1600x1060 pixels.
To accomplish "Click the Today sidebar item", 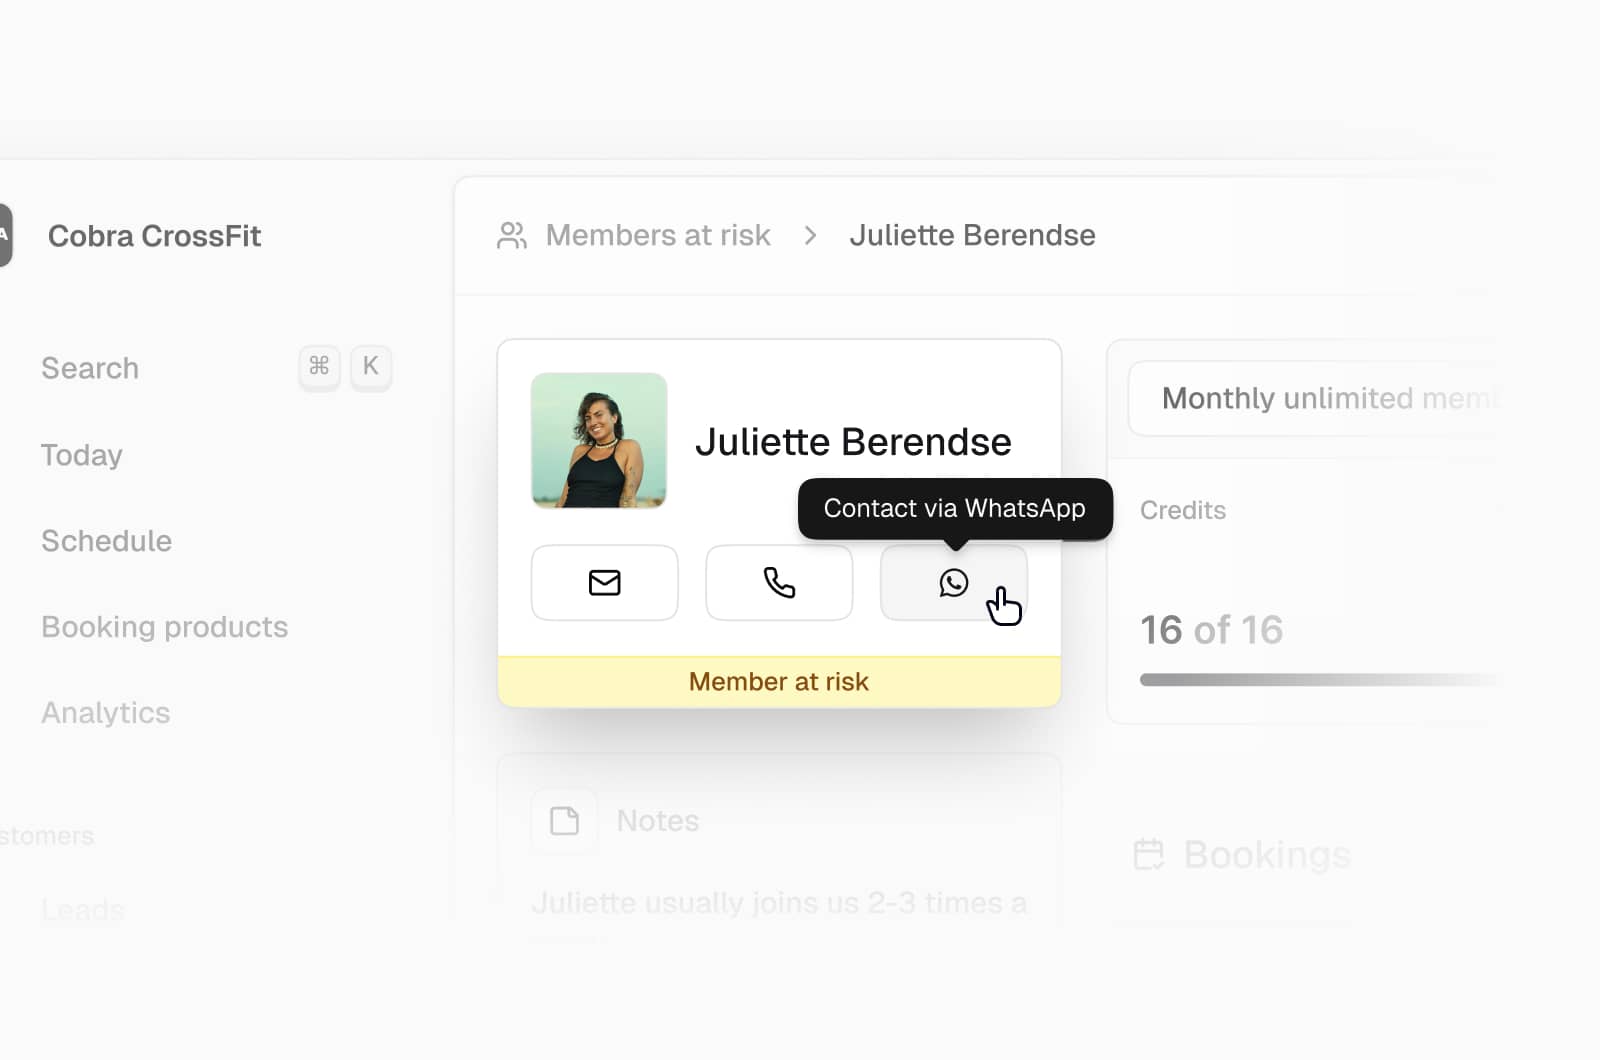I will (81, 455).
